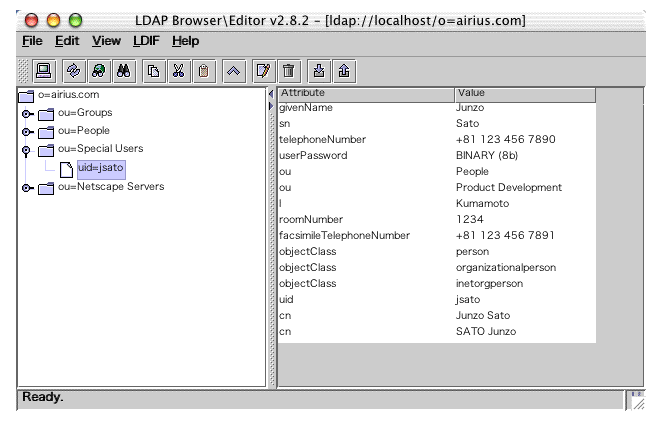Click the ou=Netscape Servers folder icon

[46, 188]
